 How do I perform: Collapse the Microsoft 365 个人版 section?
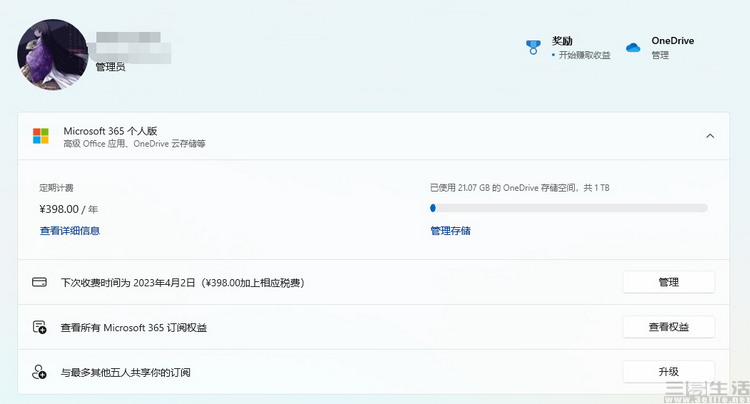710,136
